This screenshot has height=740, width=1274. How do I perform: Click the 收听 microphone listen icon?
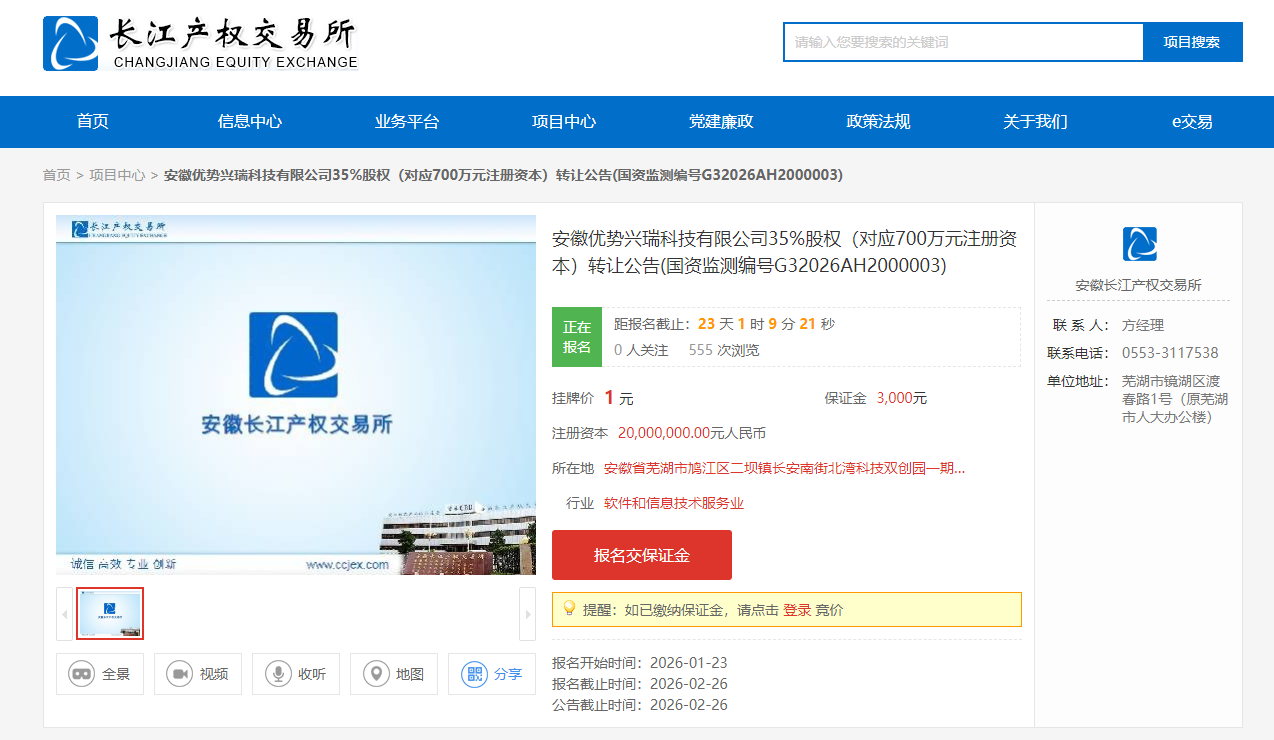tap(278, 674)
